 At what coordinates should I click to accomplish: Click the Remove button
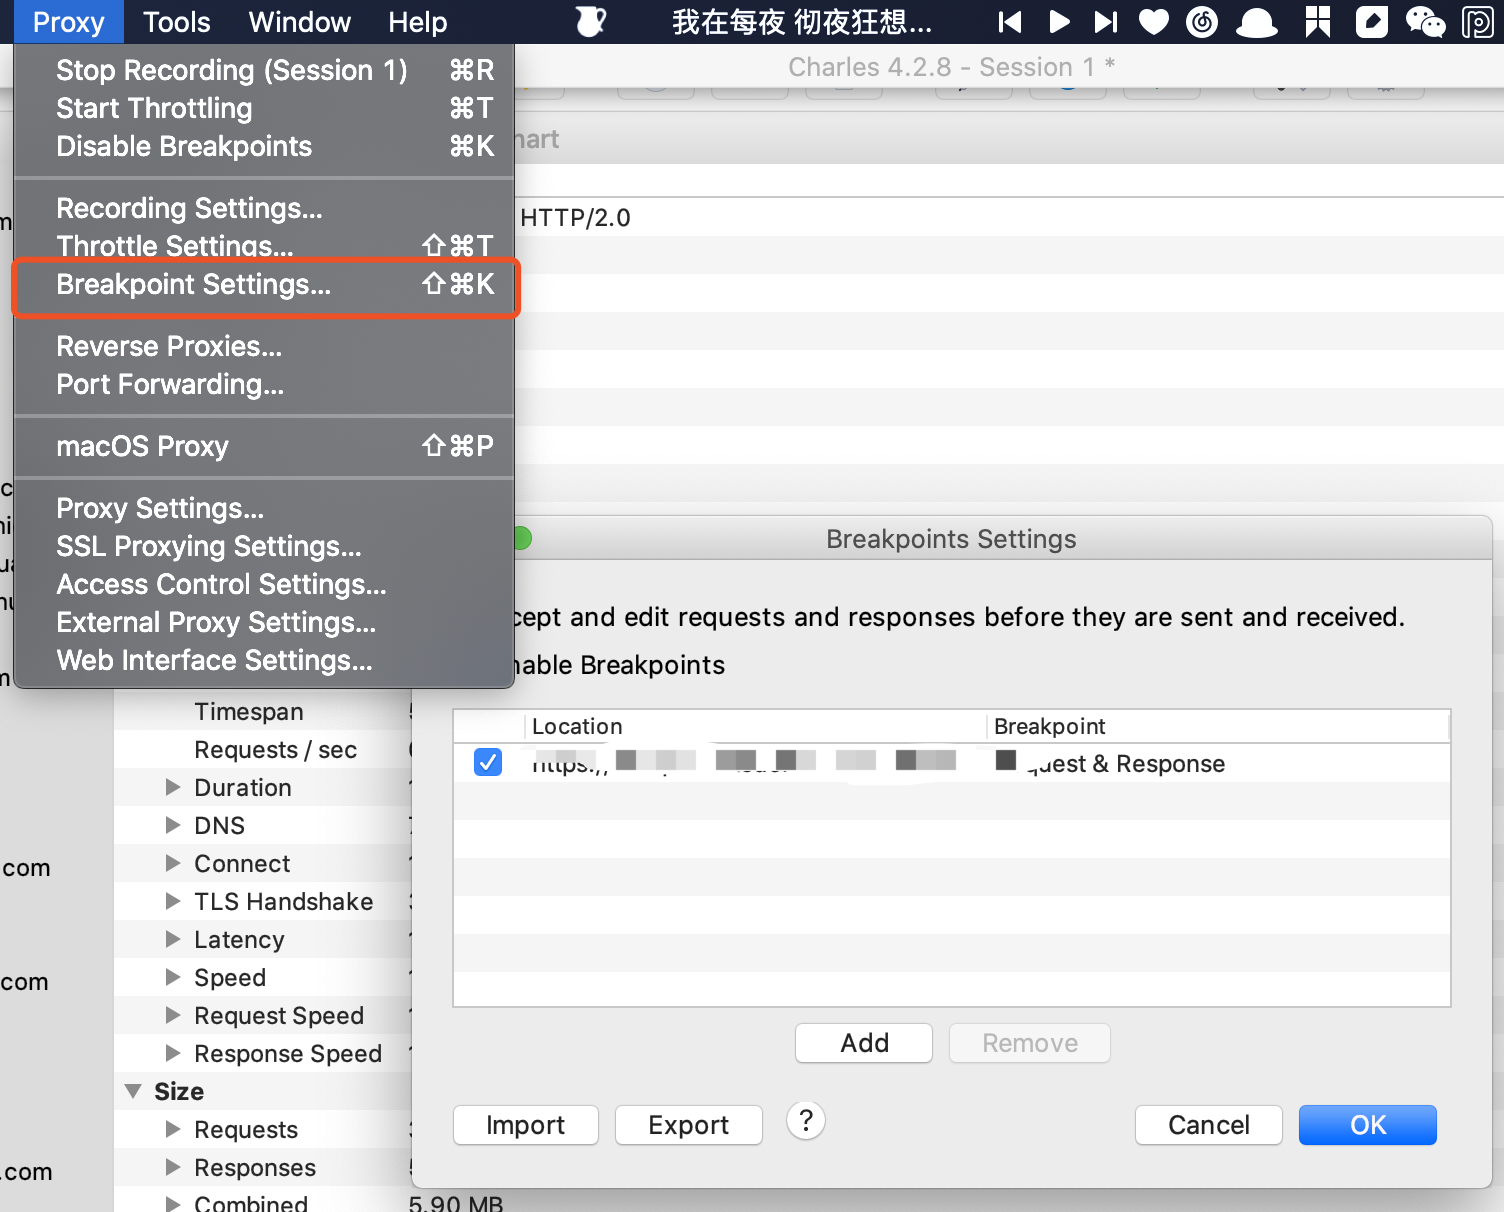pos(1030,1043)
